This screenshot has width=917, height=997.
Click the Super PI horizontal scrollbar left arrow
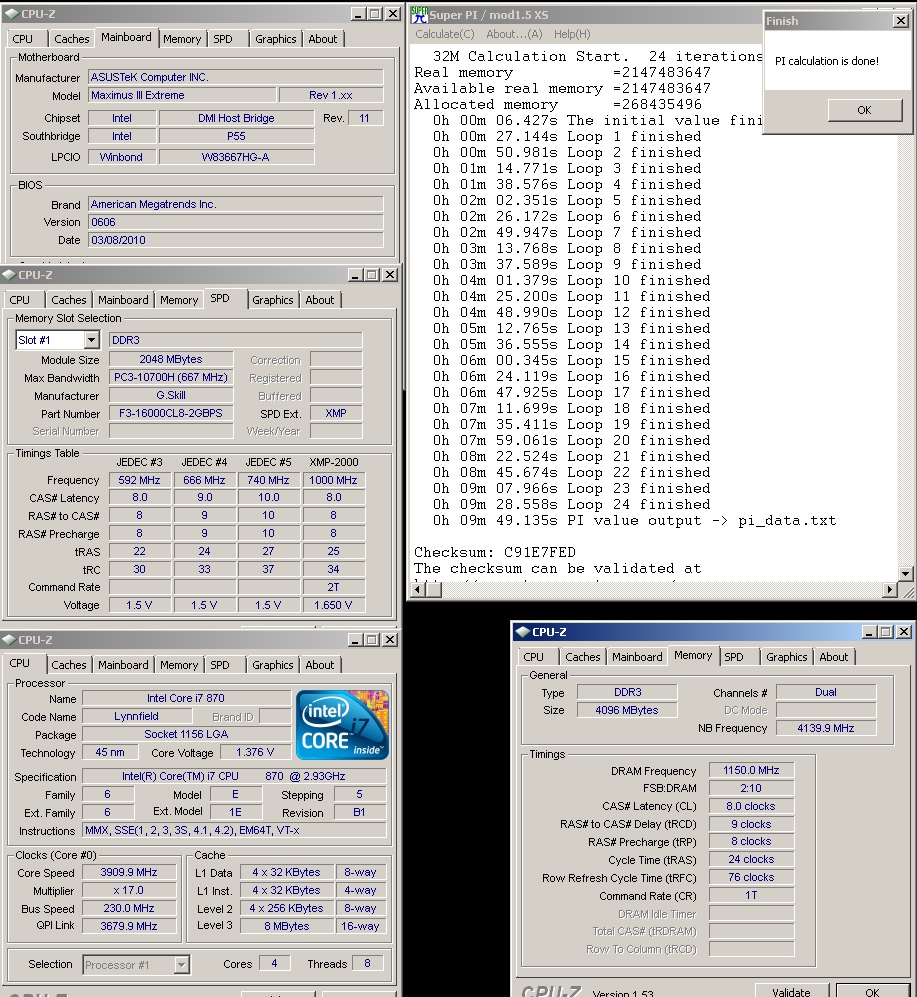pyautogui.click(x=417, y=590)
